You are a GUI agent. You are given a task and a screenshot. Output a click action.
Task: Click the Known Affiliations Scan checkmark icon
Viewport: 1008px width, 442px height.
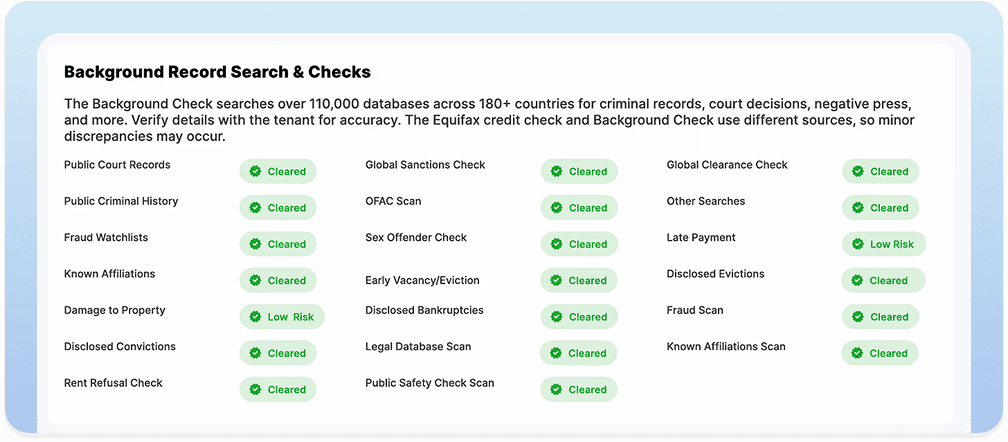[857, 353]
